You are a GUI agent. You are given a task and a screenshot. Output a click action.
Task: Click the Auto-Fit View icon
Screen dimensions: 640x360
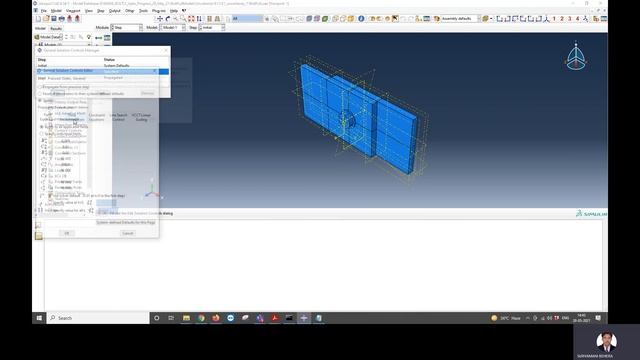pyautogui.click(x=191, y=19)
